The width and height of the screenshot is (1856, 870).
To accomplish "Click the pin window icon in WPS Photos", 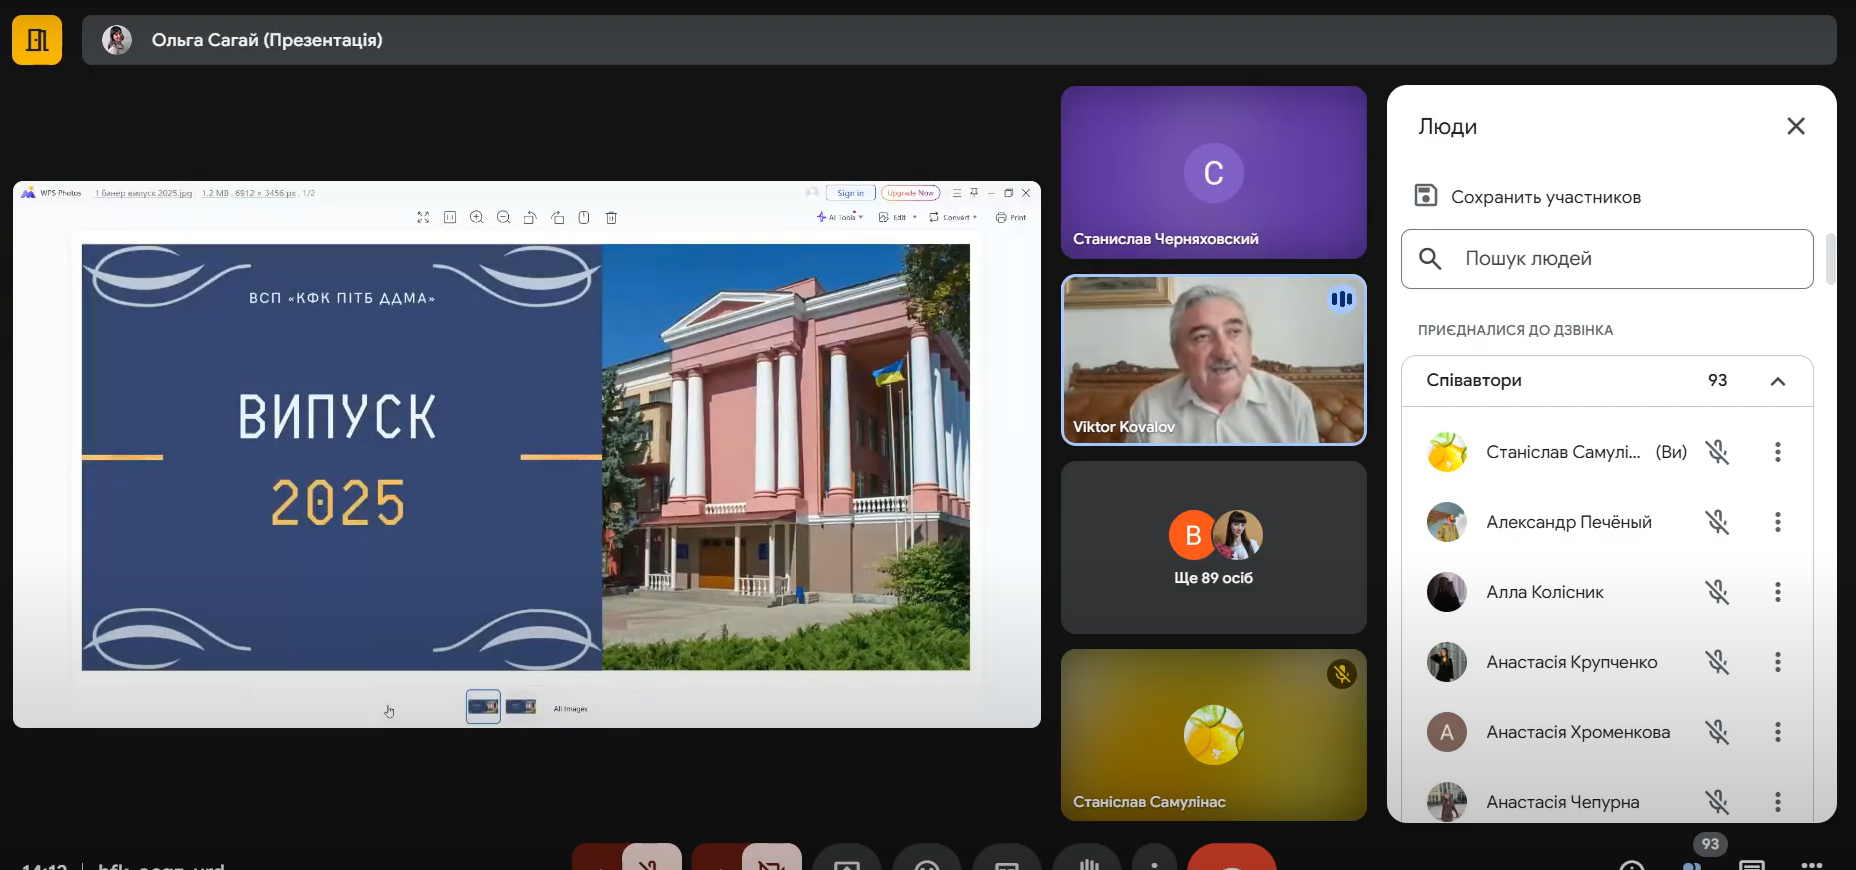I will 974,193.
